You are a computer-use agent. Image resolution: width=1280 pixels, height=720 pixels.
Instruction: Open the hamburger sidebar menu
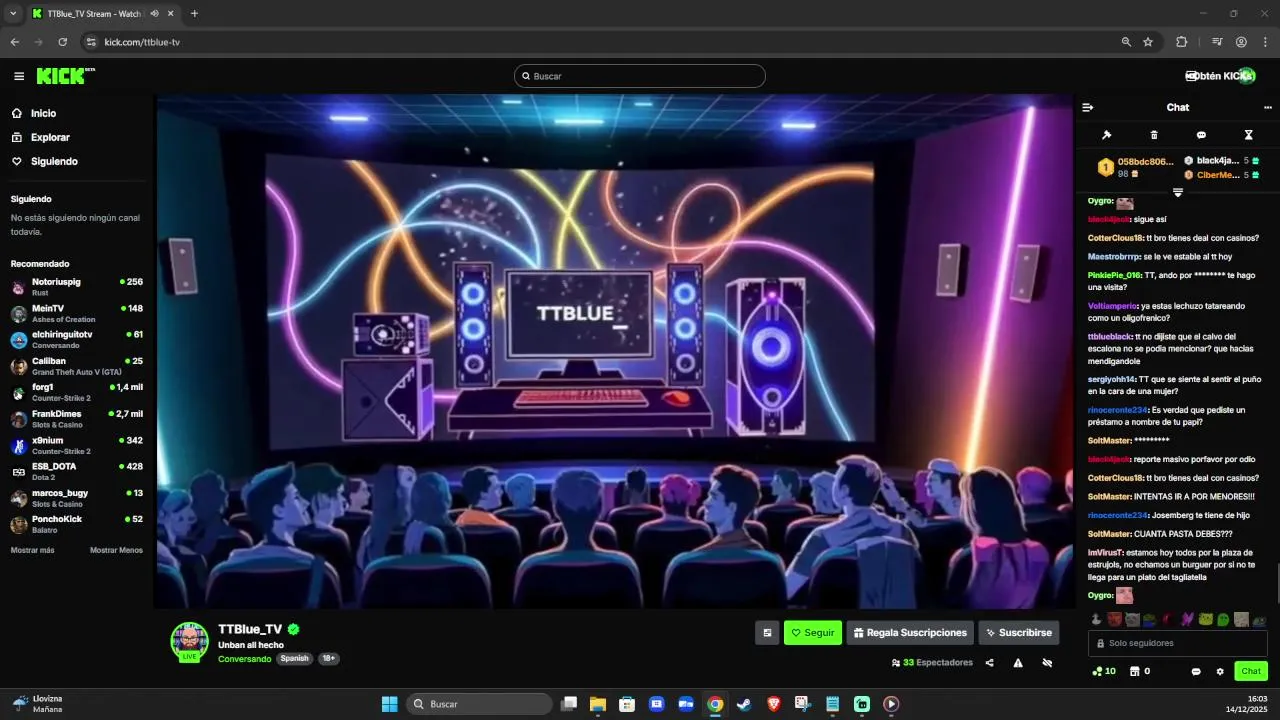click(x=19, y=76)
